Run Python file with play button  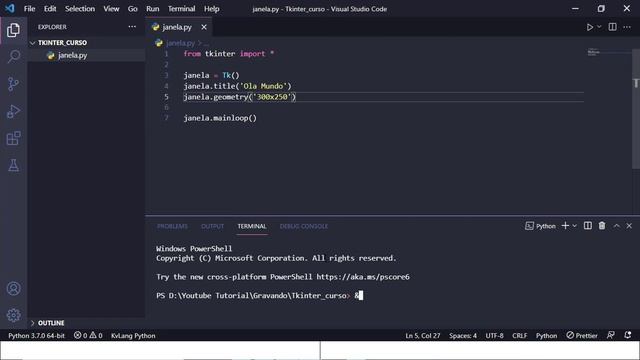click(x=589, y=27)
